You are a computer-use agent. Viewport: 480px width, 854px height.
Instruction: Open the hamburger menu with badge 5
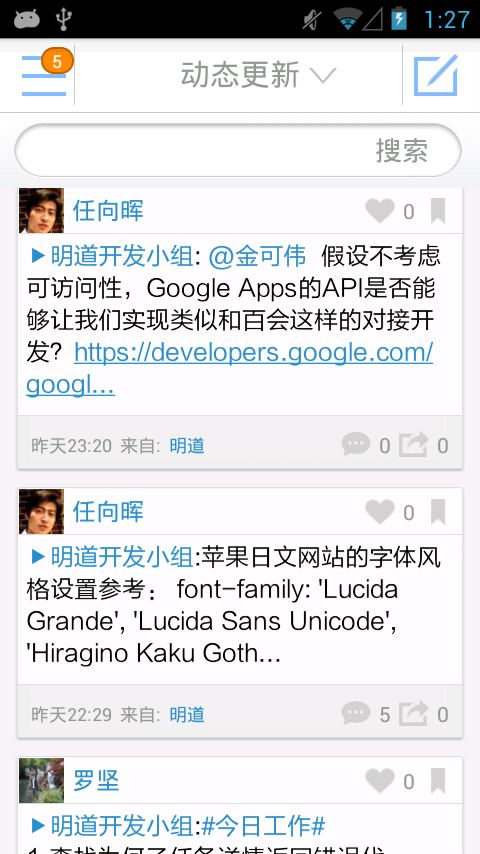point(44,75)
